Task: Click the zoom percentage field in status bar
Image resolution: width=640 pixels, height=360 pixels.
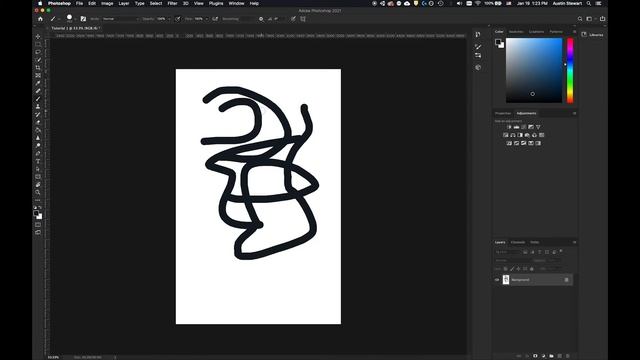Action: (x=53, y=357)
